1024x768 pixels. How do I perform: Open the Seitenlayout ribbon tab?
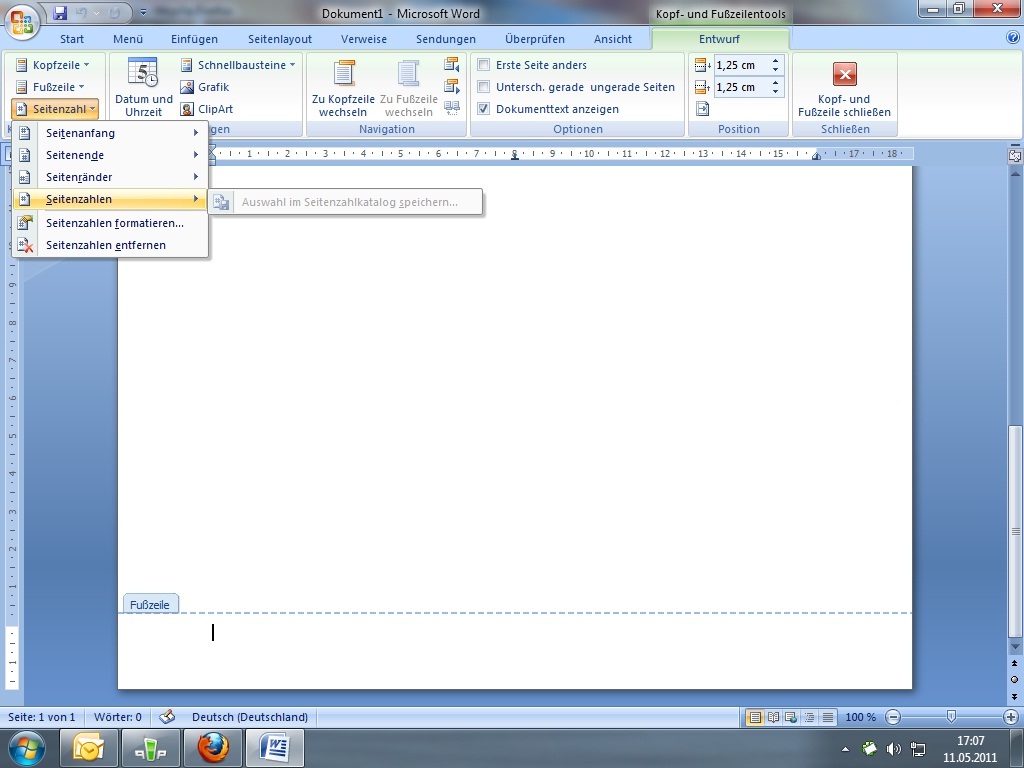(x=280, y=39)
